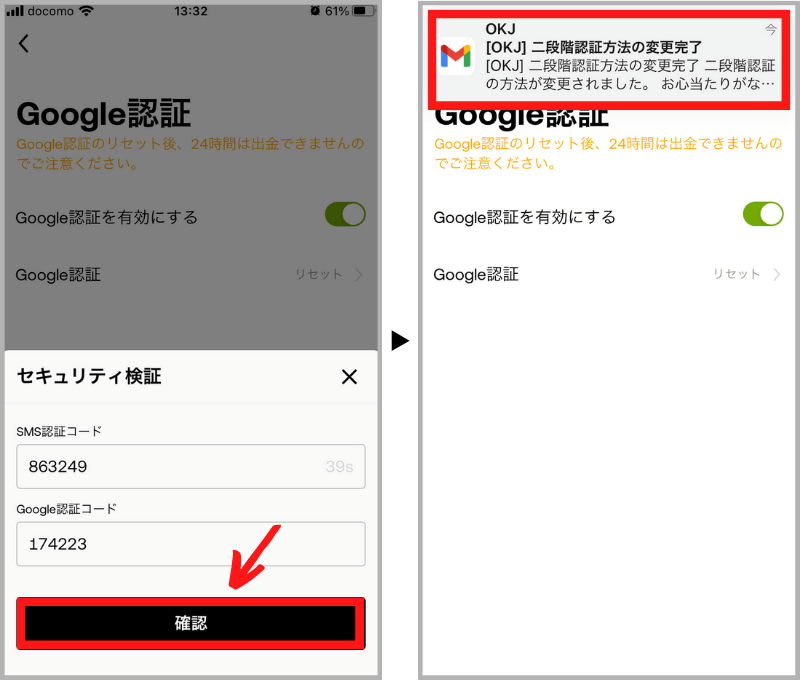Tap the Google認証コード label

(66, 509)
